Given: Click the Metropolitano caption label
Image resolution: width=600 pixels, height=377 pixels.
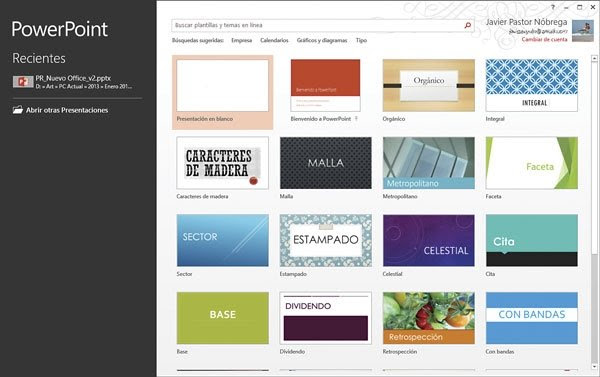Looking at the screenshot, I should click(x=400, y=196).
